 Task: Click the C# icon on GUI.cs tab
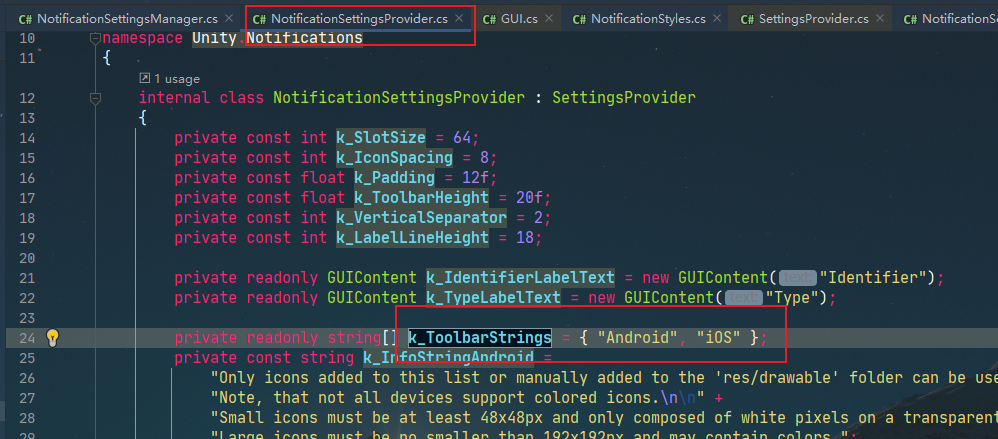489,19
